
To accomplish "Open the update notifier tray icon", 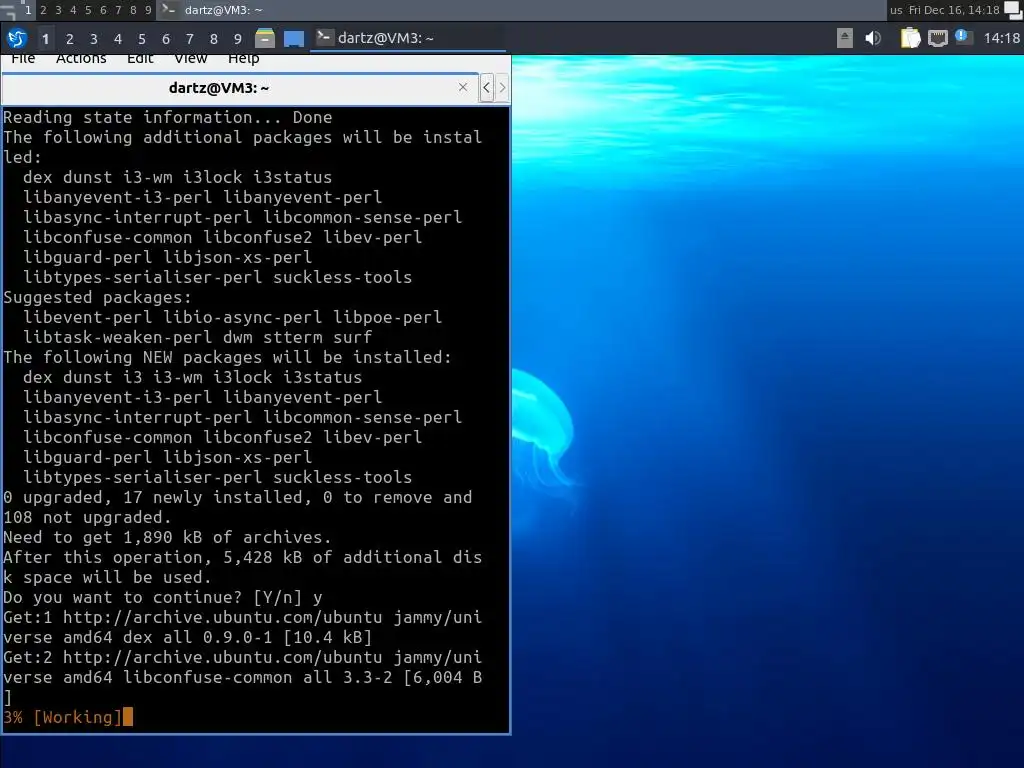I will 963,37.
